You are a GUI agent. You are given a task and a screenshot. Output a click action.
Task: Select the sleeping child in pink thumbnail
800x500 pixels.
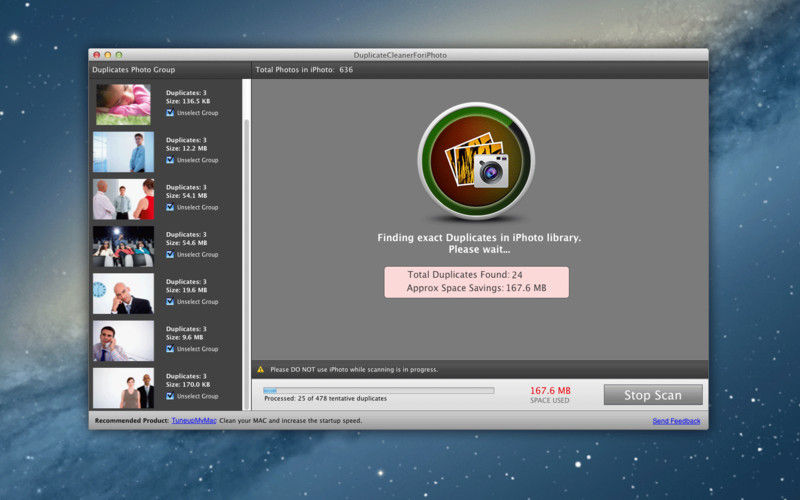click(123, 105)
